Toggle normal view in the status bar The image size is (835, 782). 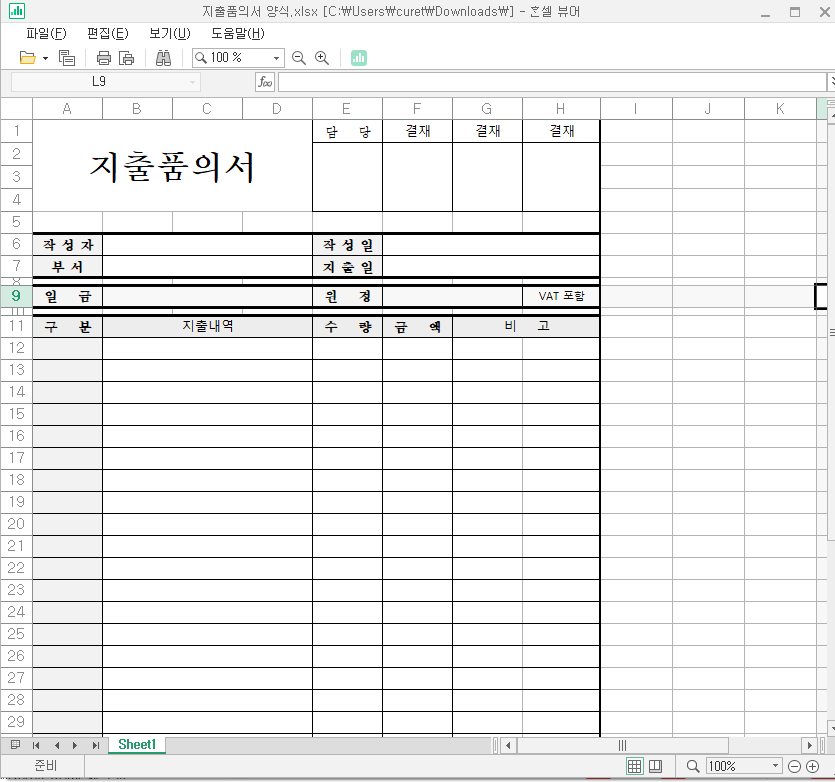[x=634, y=766]
